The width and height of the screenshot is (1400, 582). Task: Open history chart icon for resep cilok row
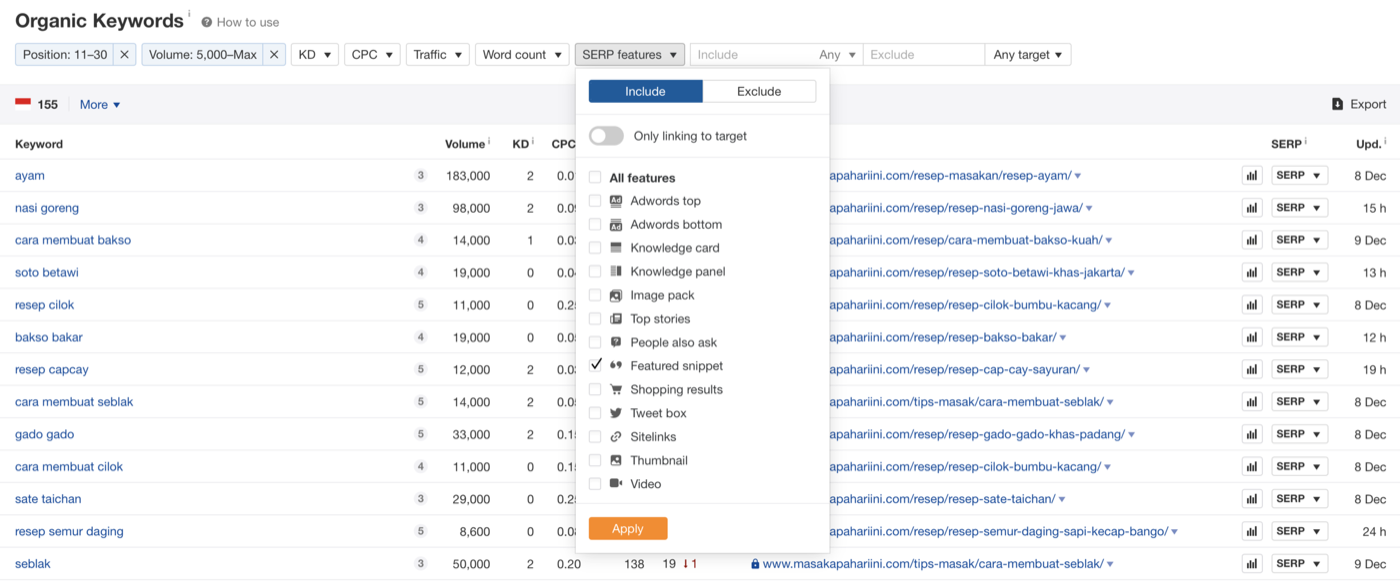click(1251, 305)
